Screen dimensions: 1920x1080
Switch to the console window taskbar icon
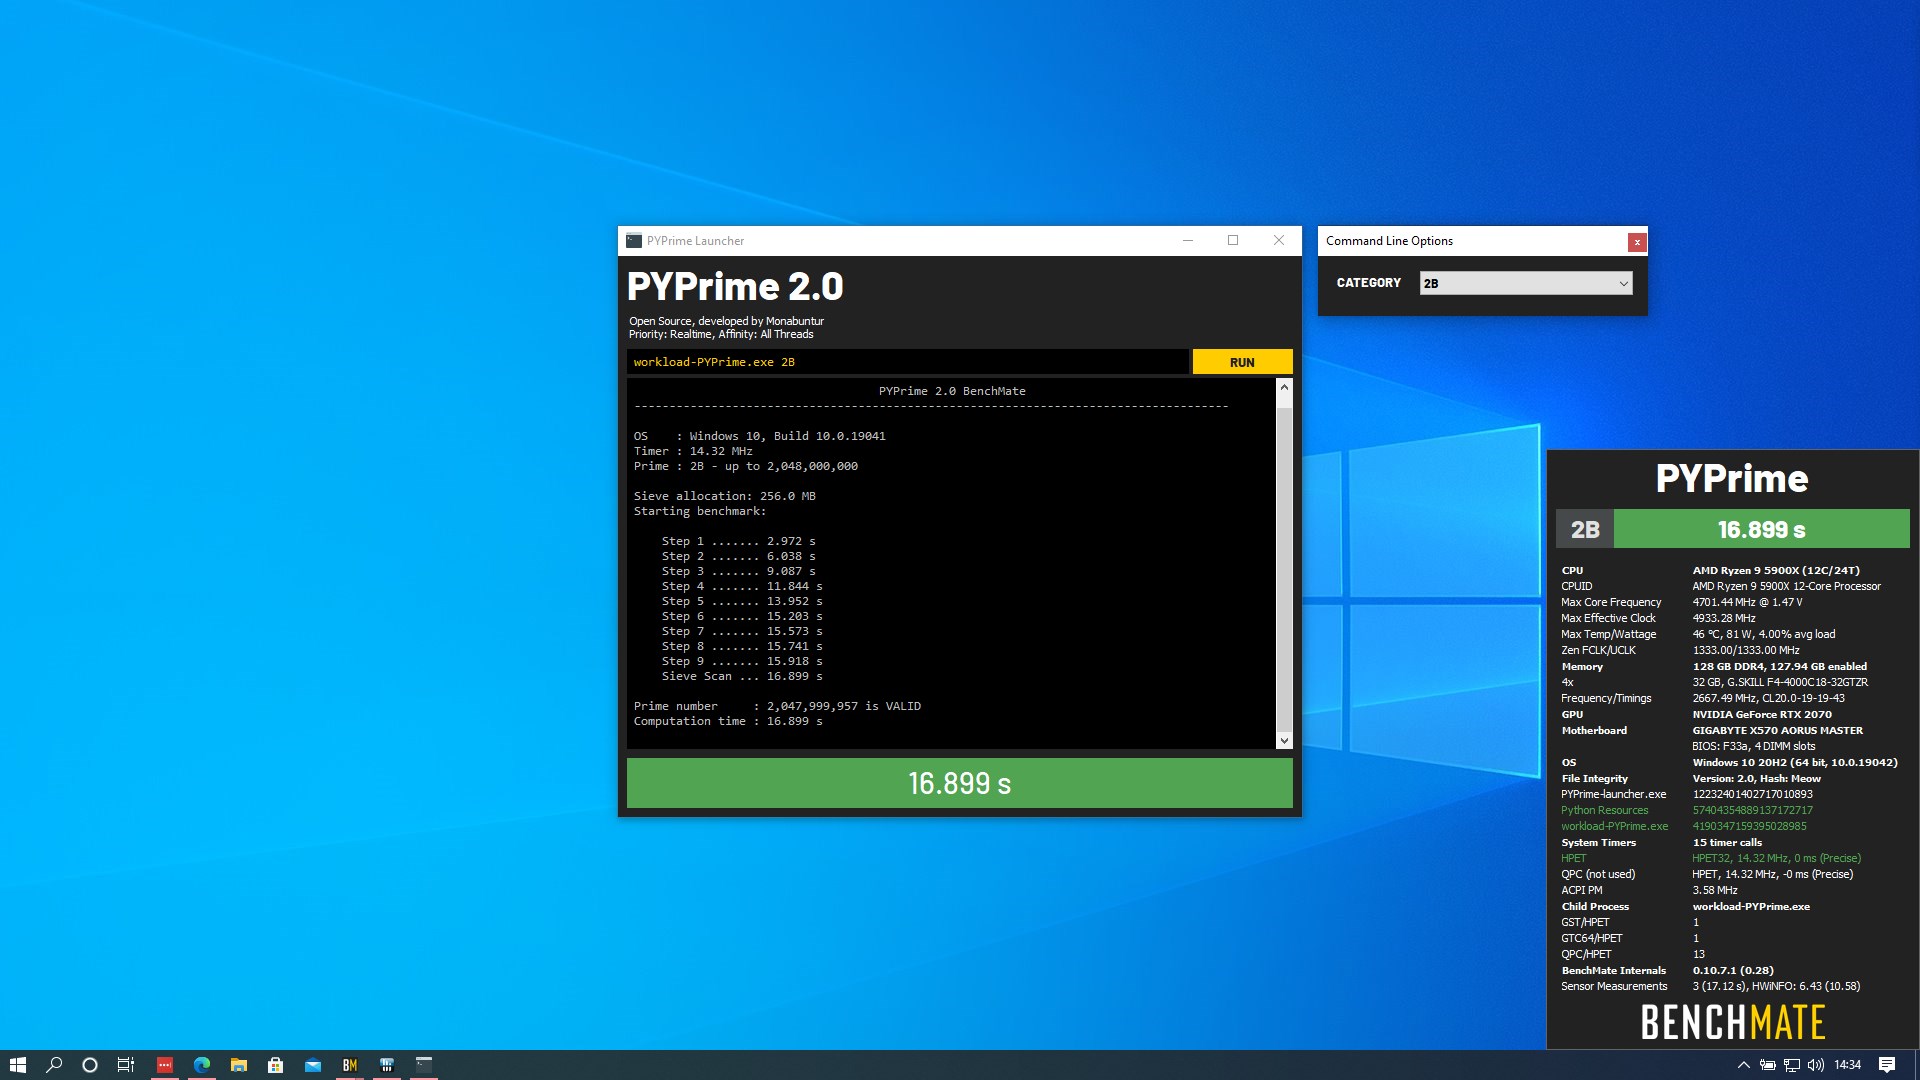point(424,1065)
